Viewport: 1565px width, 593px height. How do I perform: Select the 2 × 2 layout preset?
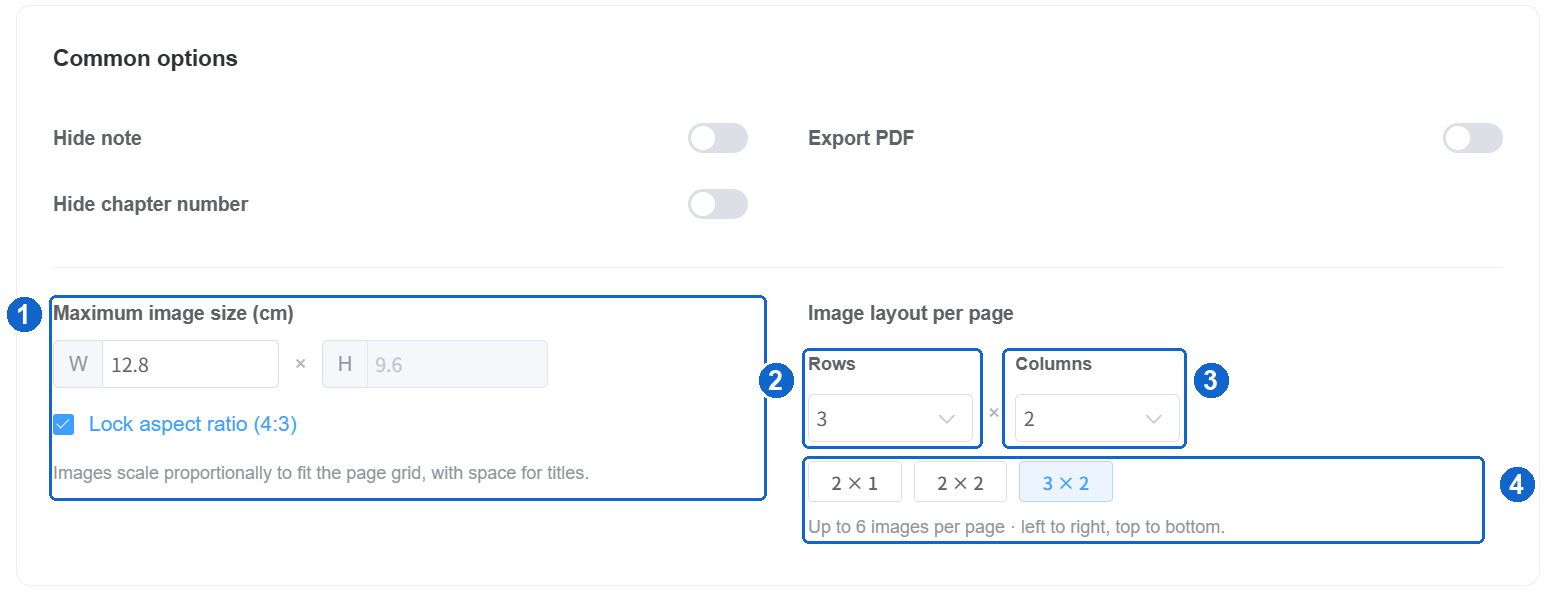tap(960, 482)
